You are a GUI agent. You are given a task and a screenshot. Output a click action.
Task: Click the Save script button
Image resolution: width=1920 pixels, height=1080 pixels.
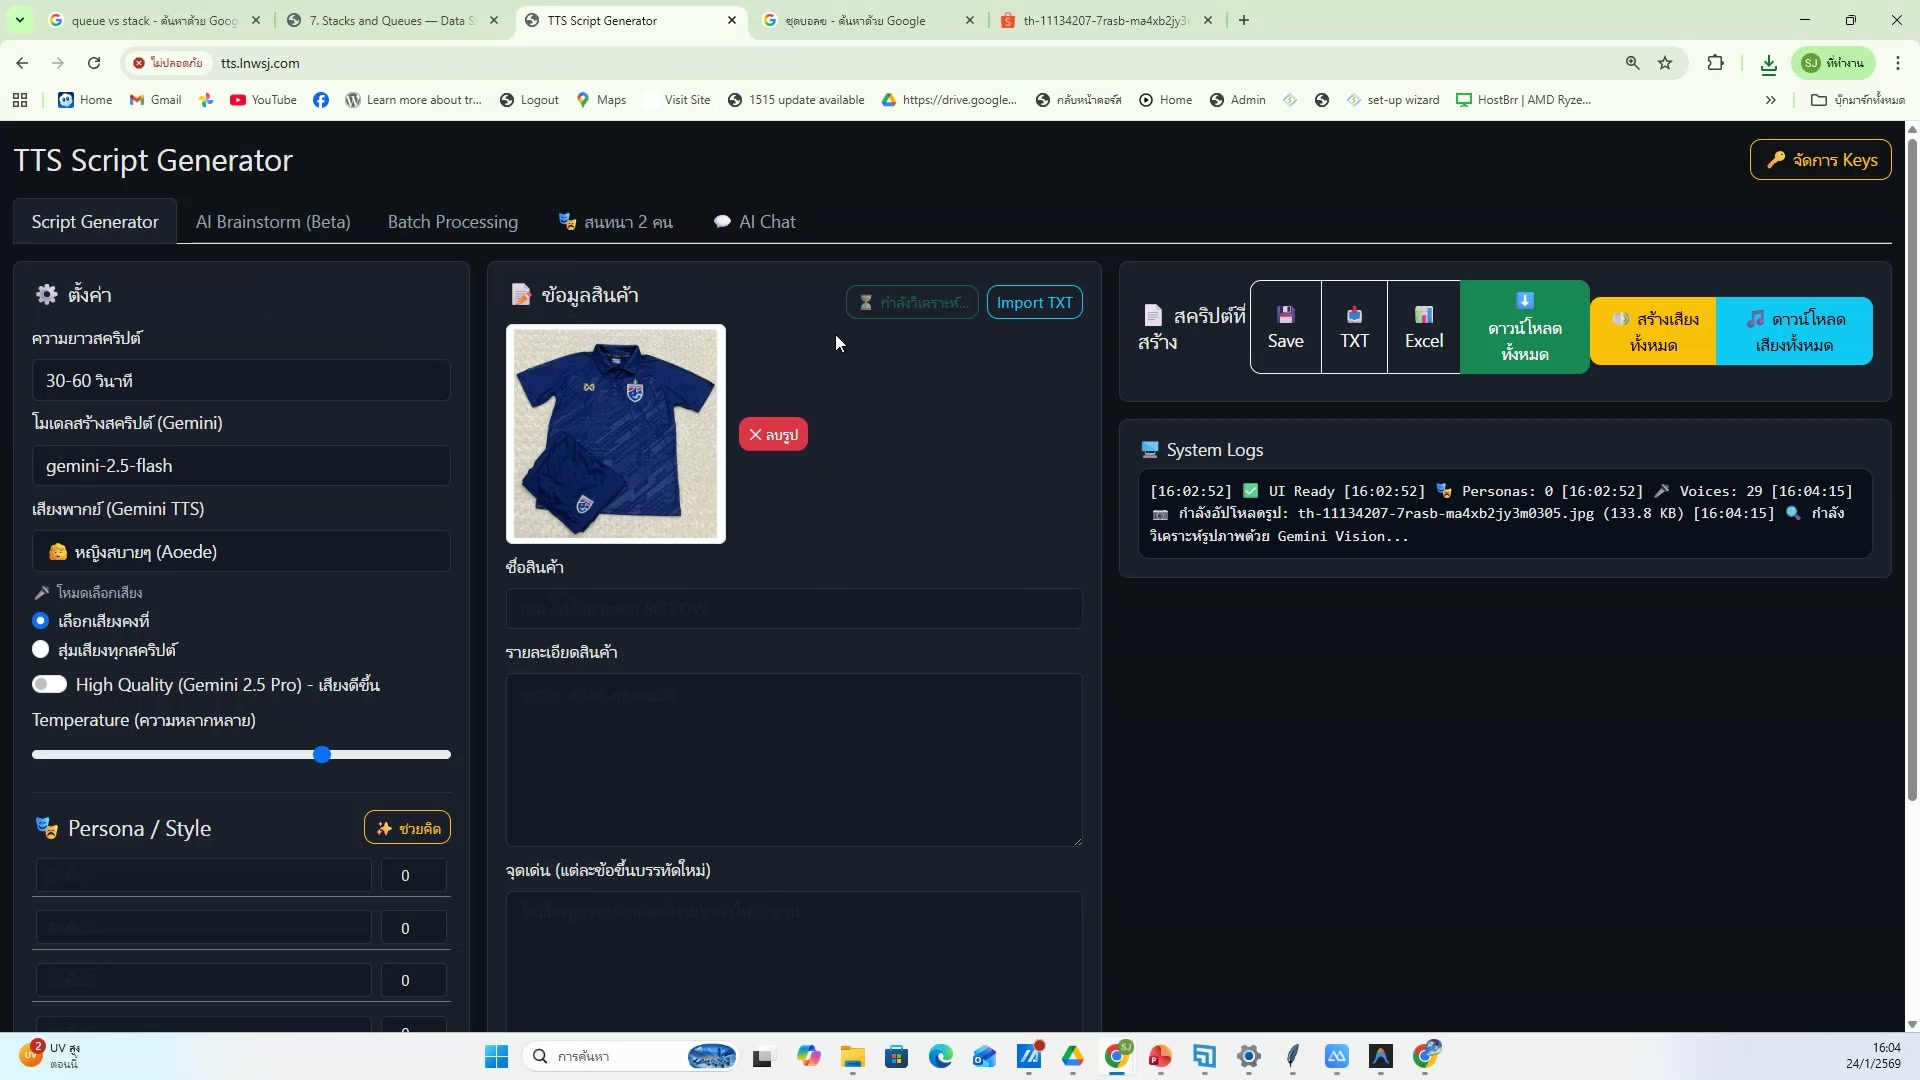tap(1285, 327)
